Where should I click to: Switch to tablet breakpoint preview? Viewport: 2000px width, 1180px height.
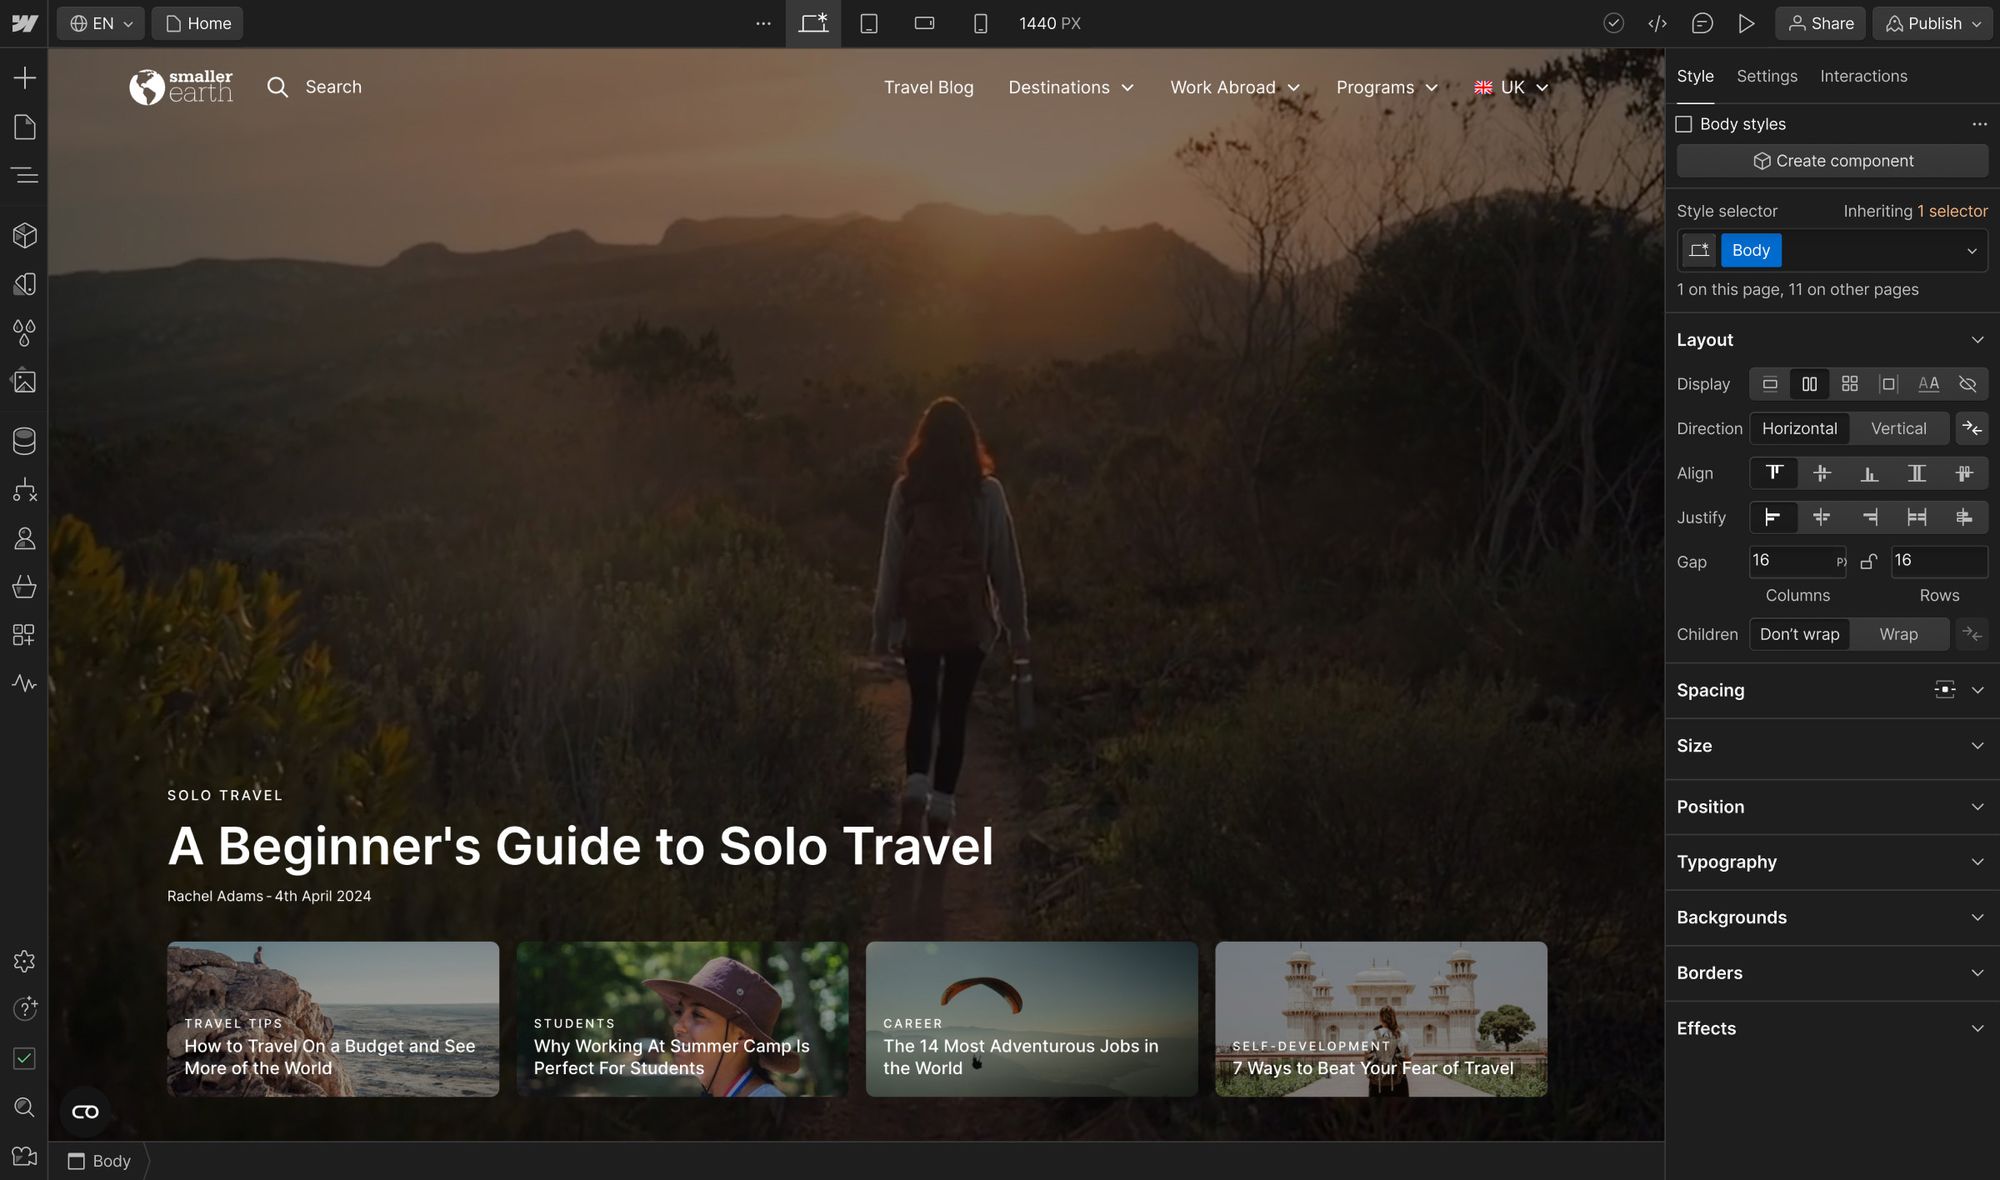pyautogui.click(x=868, y=23)
